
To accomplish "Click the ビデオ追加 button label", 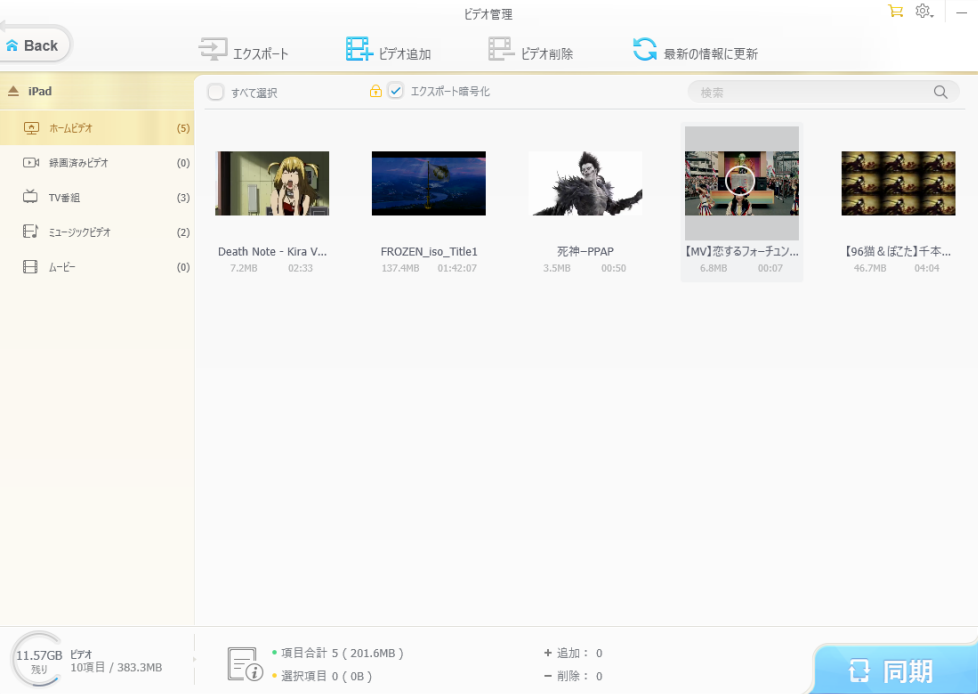I will coord(405,54).
